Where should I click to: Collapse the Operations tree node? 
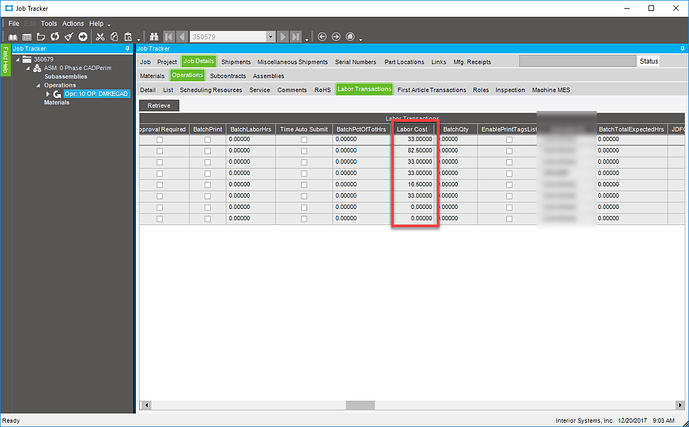pos(38,85)
